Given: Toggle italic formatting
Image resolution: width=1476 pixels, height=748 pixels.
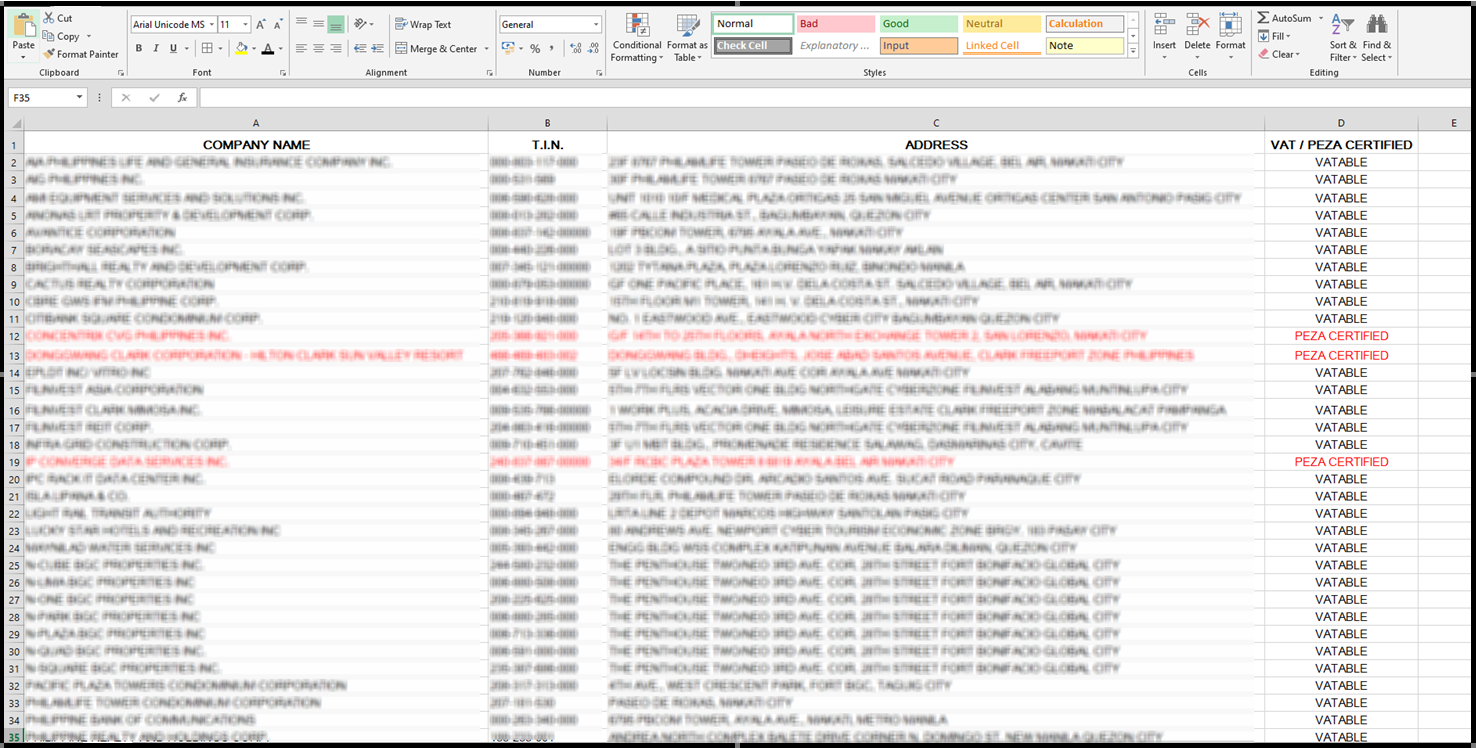Looking at the screenshot, I should pyautogui.click(x=156, y=48).
